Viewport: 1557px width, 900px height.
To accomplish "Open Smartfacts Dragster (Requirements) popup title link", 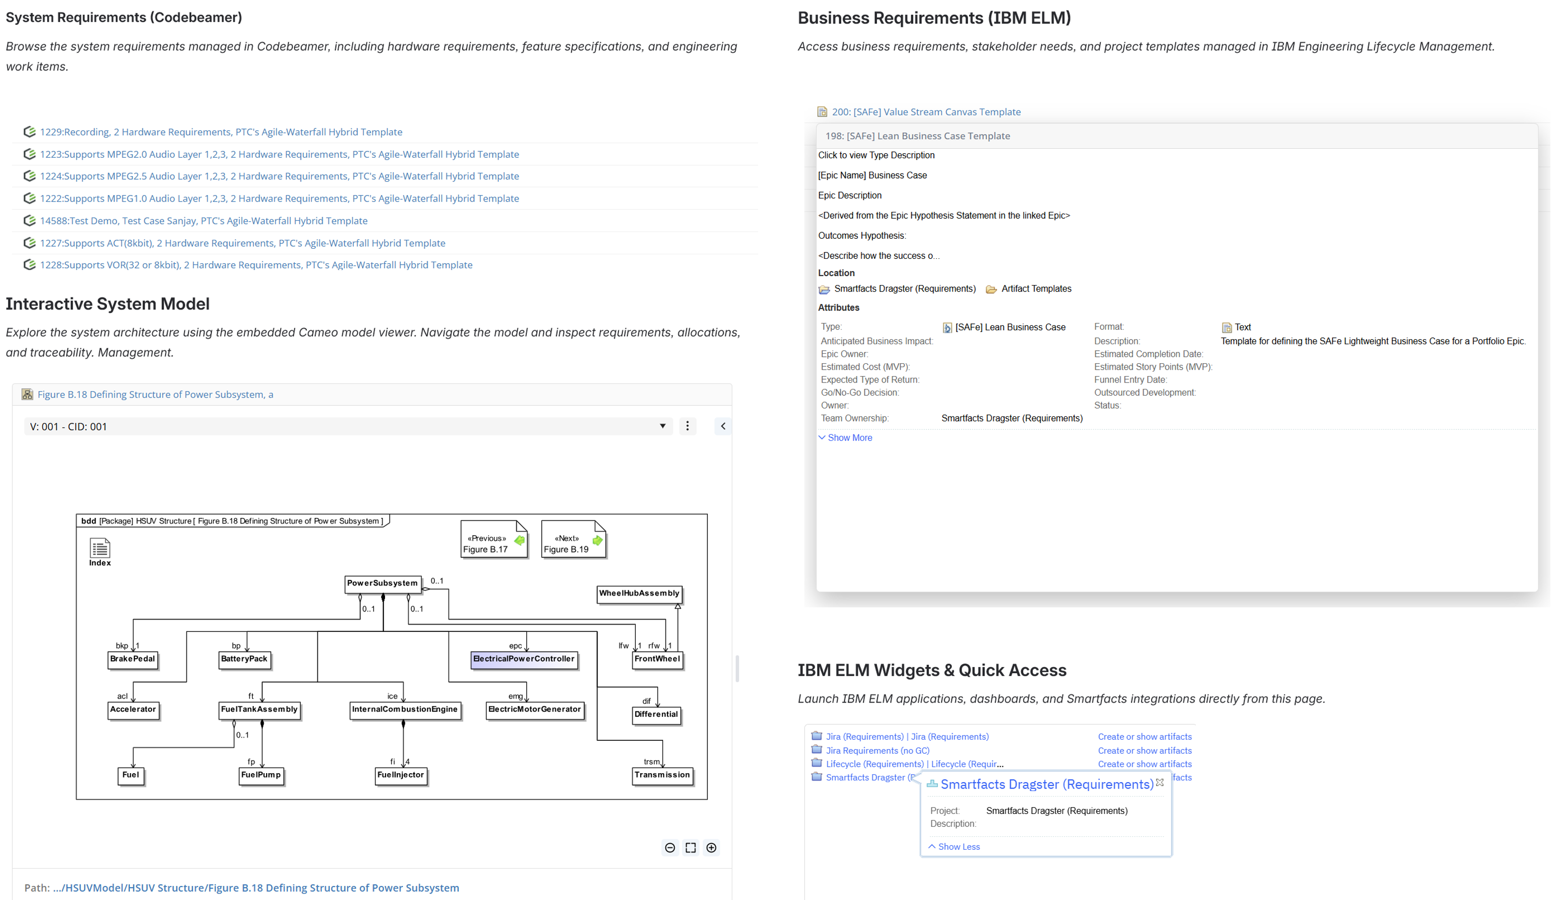I will 1046,784.
